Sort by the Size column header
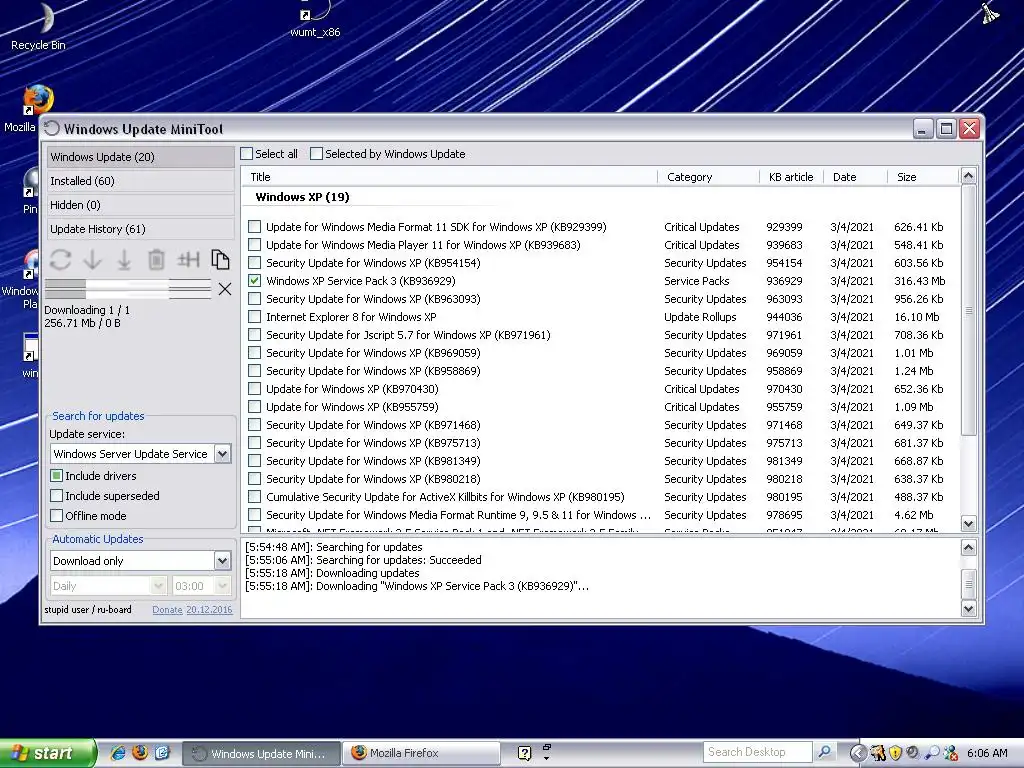This screenshot has height=768, width=1024. coord(923,177)
